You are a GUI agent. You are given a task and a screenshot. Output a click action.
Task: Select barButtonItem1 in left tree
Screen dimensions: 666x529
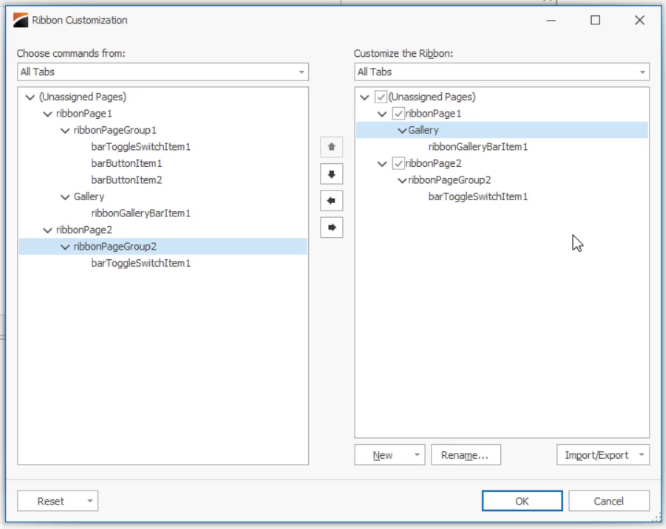pyautogui.click(x=127, y=163)
